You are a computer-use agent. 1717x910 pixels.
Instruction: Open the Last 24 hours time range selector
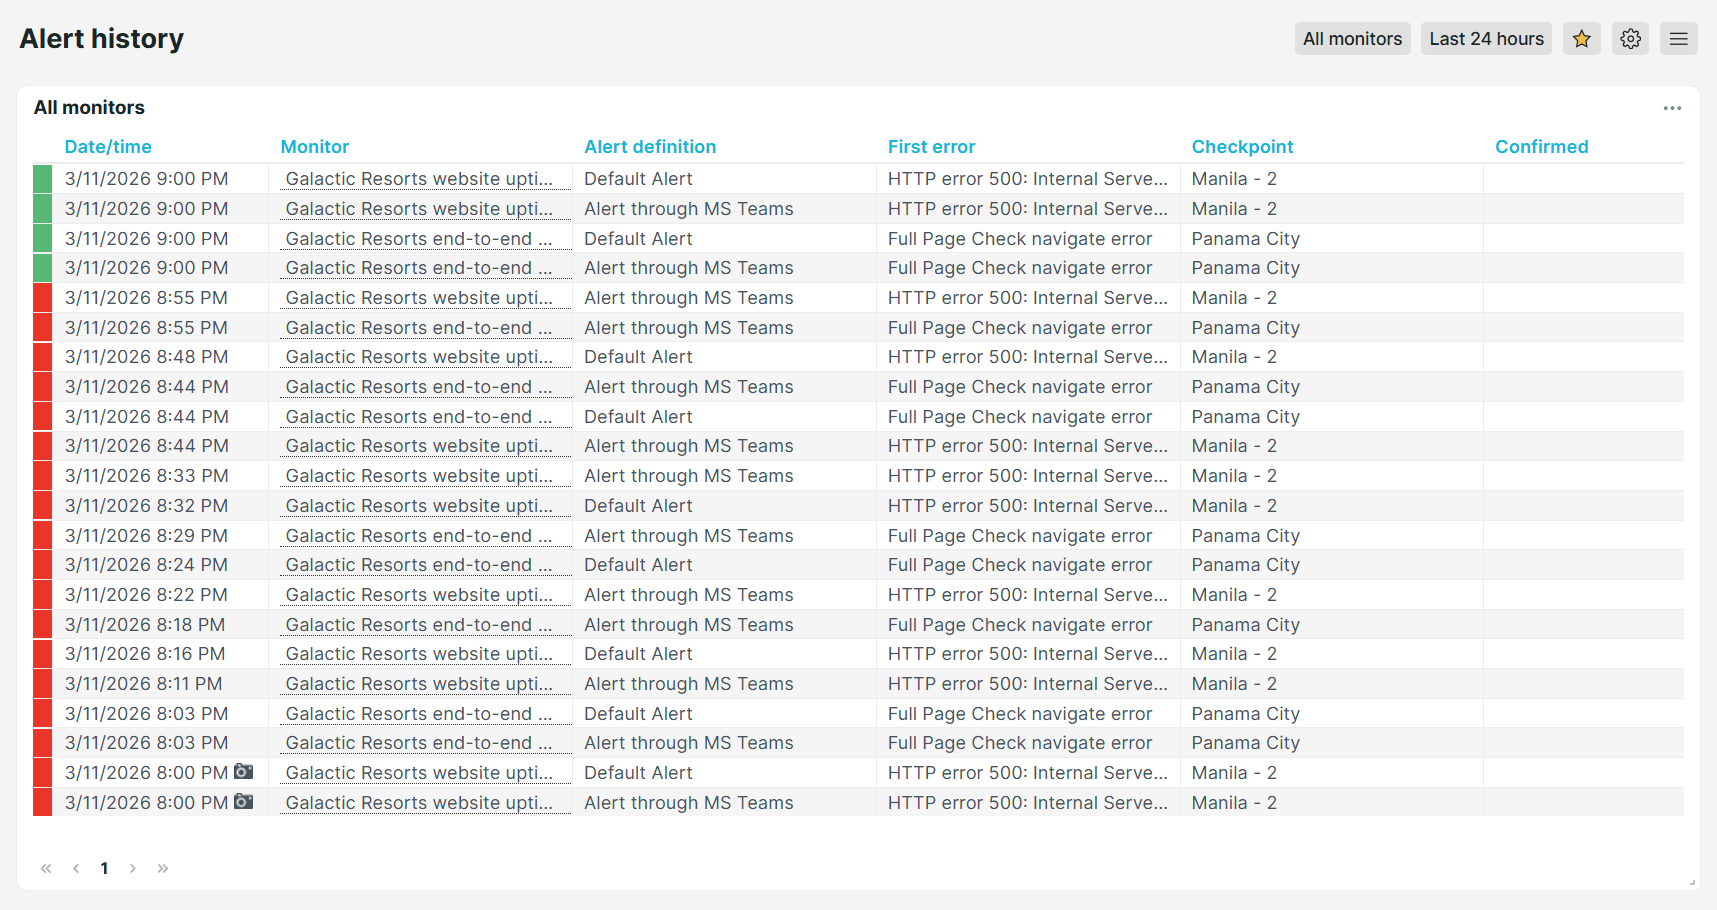tap(1486, 38)
